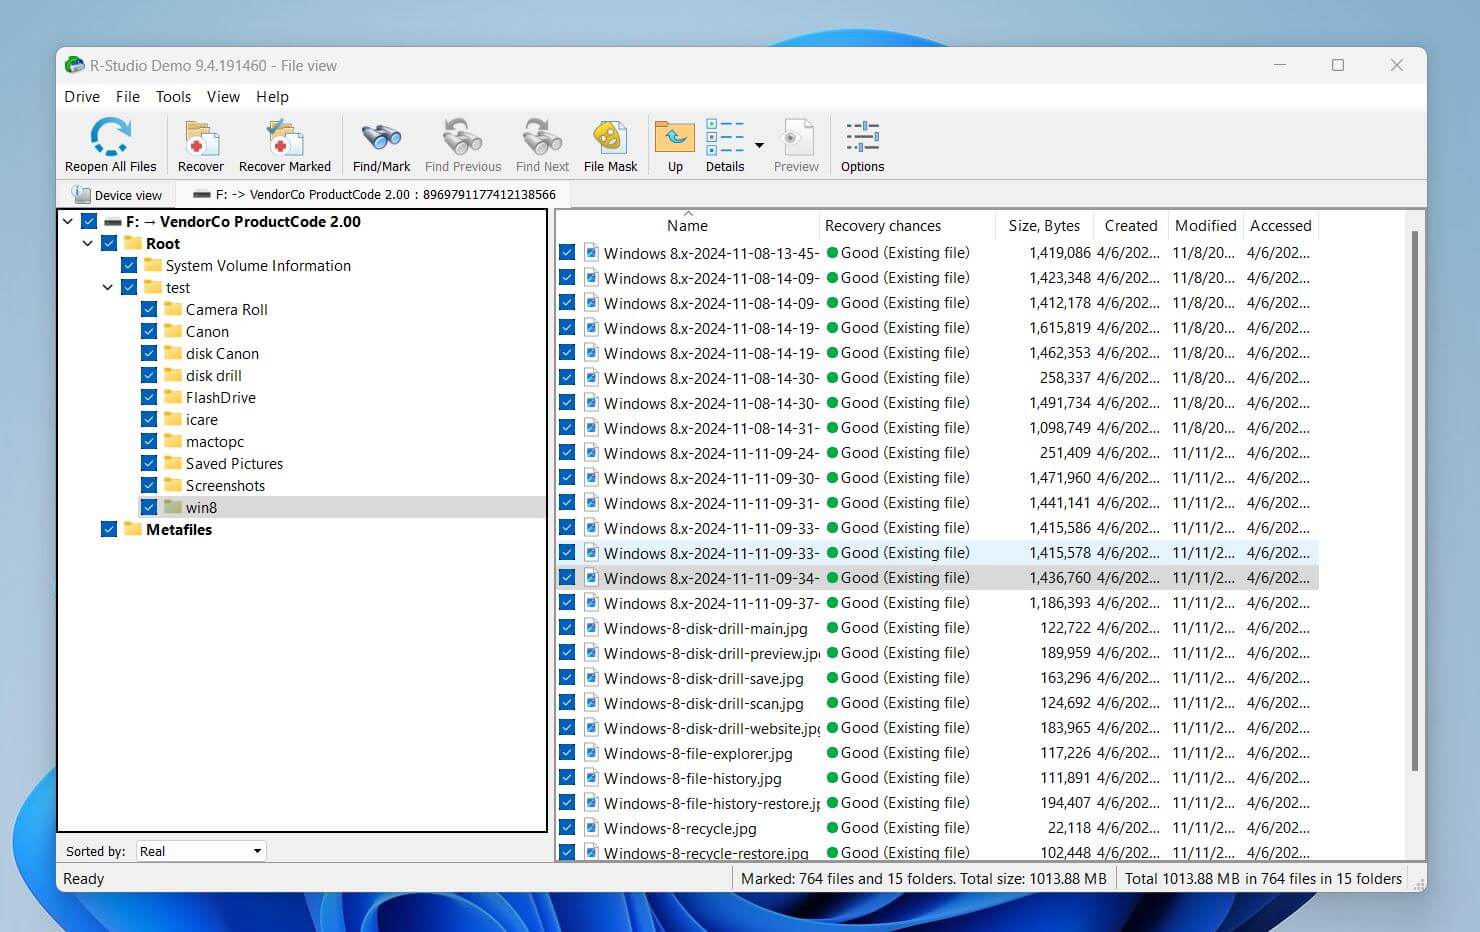Switch to the Device view tab
This screenshot has width=1480, height=932.
tap(117, 195)
